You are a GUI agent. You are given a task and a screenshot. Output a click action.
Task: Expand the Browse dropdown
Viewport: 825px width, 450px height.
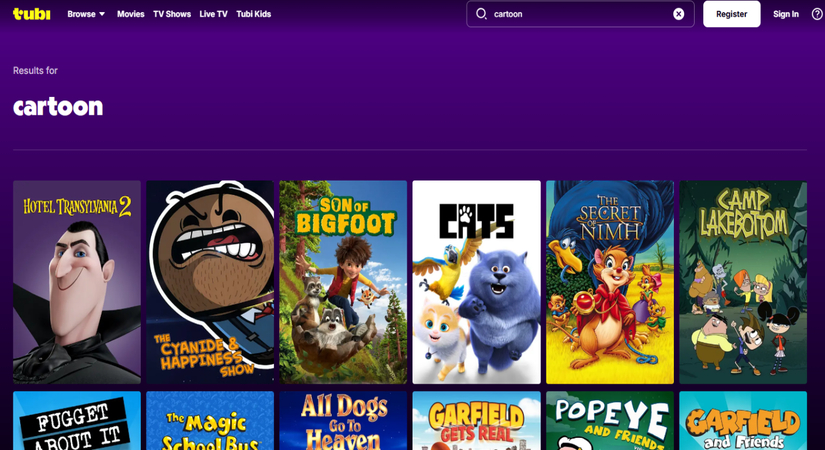pyautogui.click(x=86, y=14)
